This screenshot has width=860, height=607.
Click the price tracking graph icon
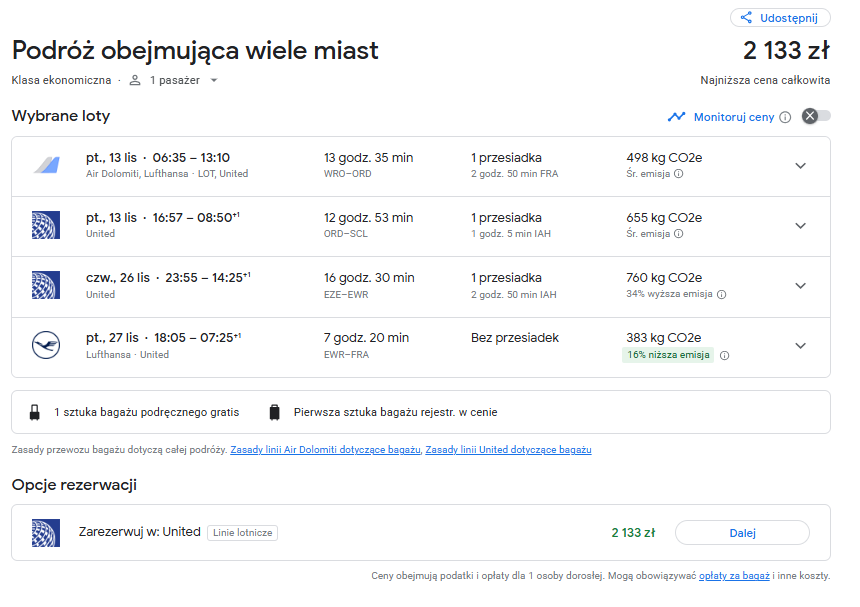[676, 117]
